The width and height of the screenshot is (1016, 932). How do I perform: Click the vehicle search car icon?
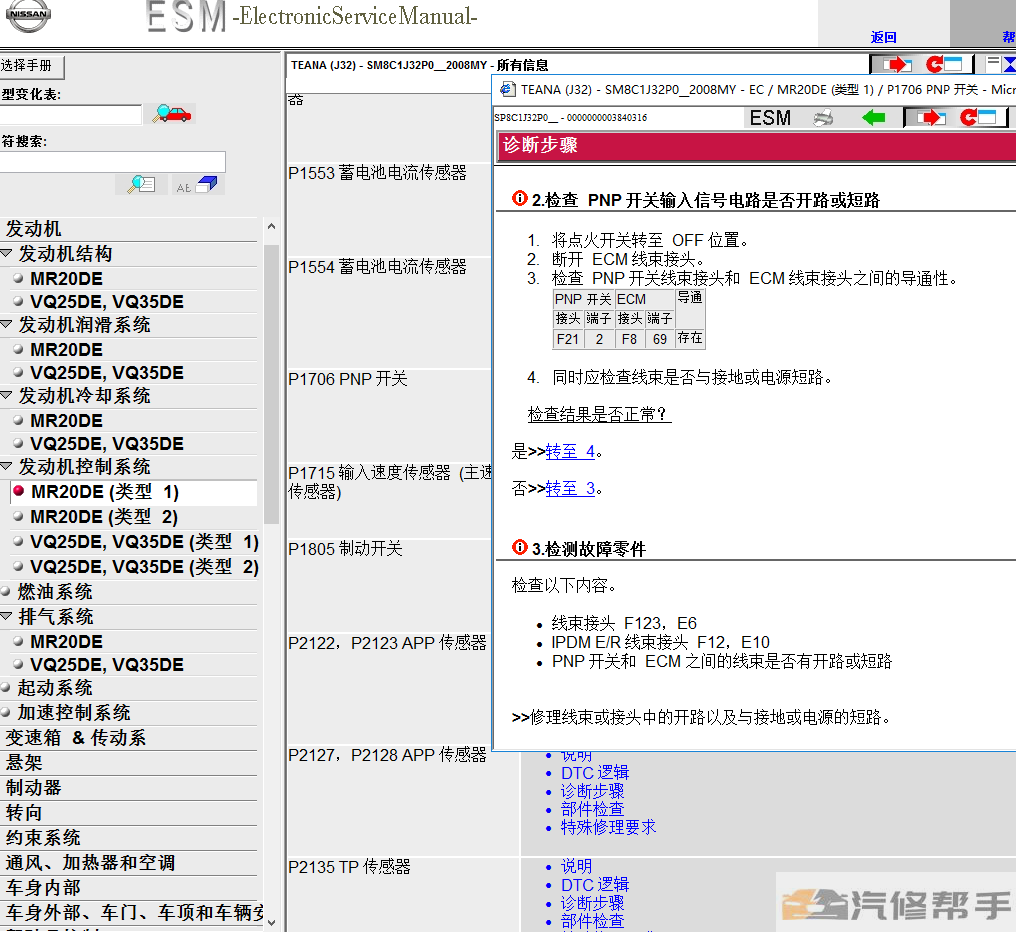point(172,113)
